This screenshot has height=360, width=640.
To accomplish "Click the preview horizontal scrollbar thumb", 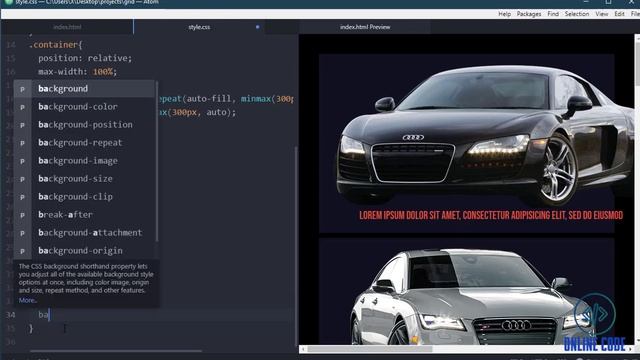I will coord(369,349).
